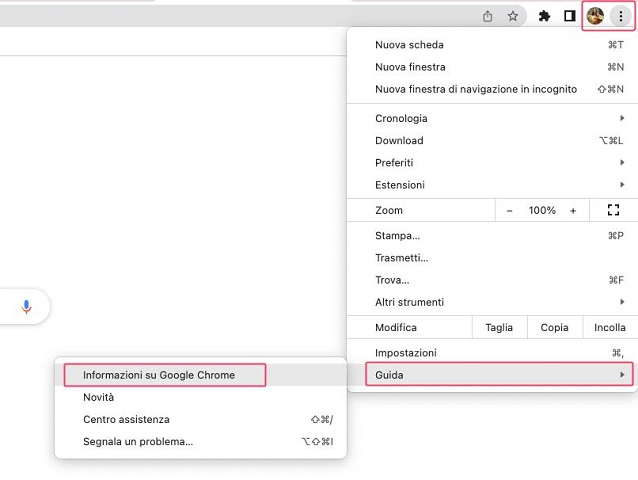Decrease zoom with the minus button
Viewport: 638px width, 480px height.
[509, 211]
